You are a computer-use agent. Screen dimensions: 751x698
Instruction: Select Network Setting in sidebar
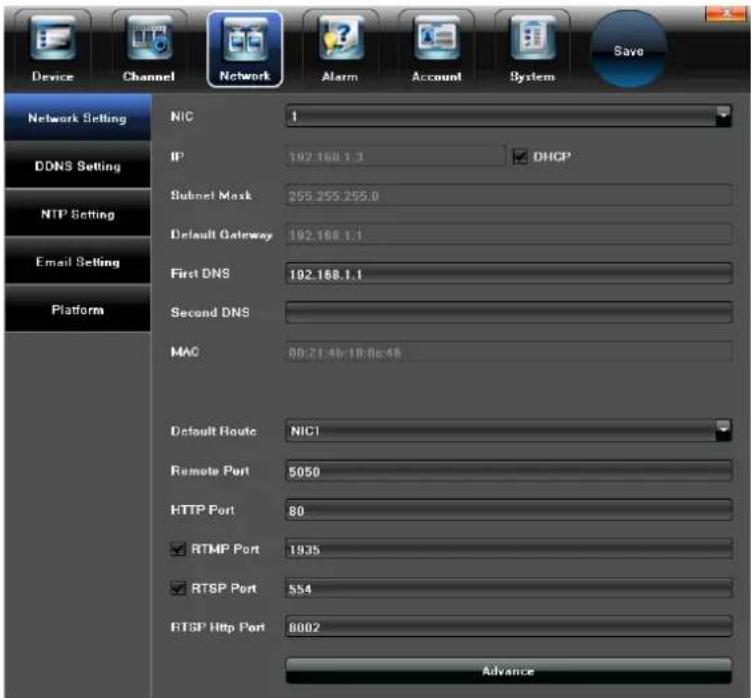[78, 117]
